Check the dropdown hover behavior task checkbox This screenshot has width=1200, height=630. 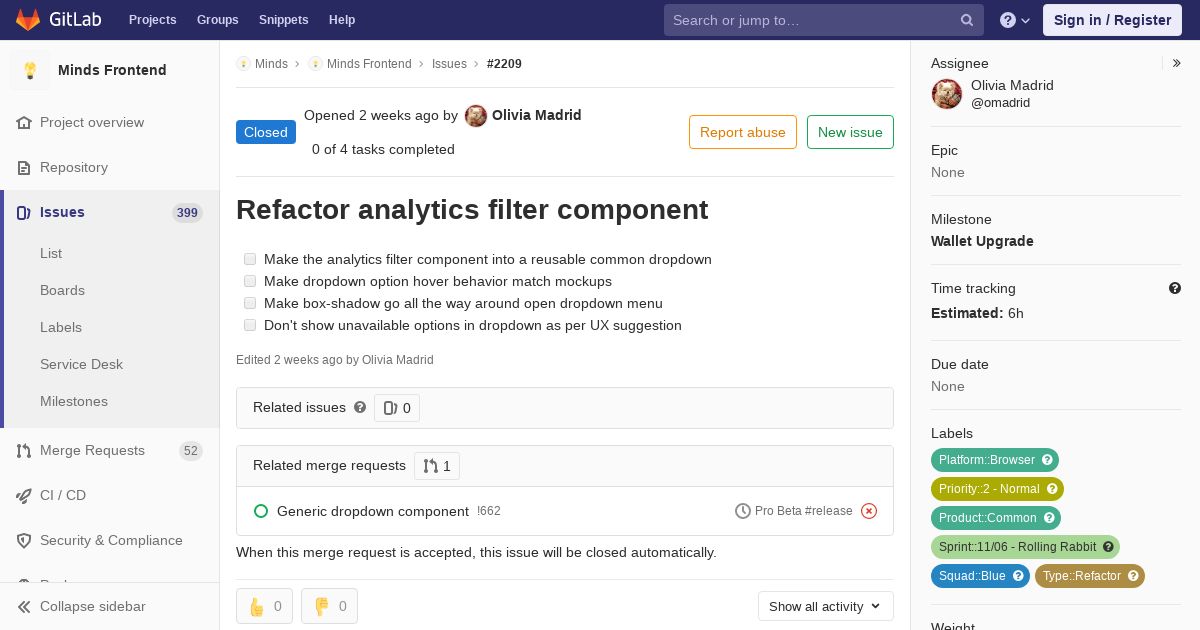pos(250,281)
